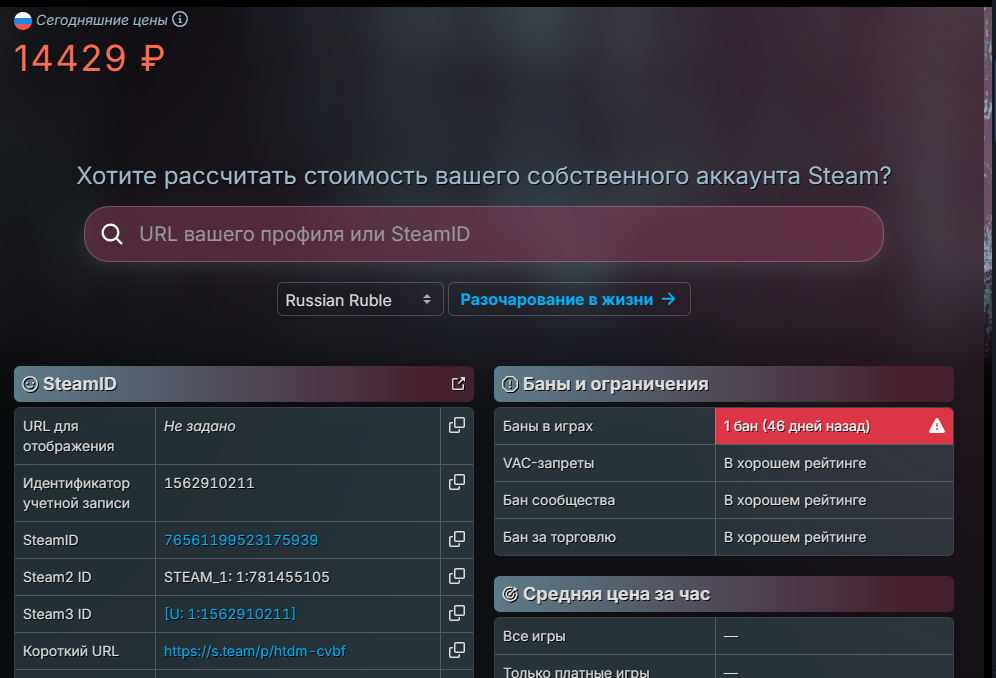996x678 pixels.
Task: Click the Все игры row label
Action: point(534,636)
